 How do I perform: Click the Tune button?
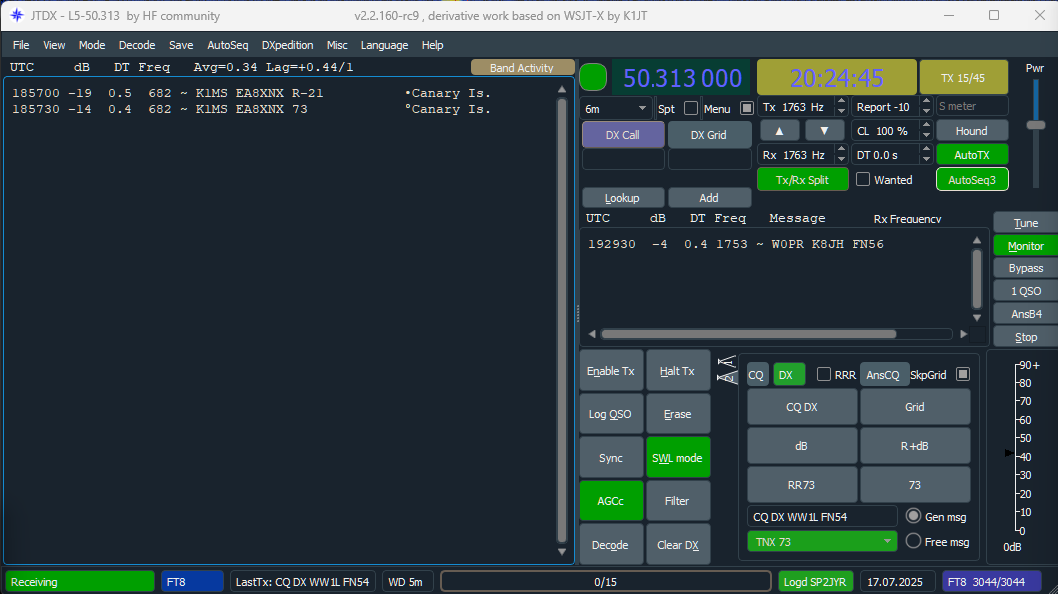1026,223
